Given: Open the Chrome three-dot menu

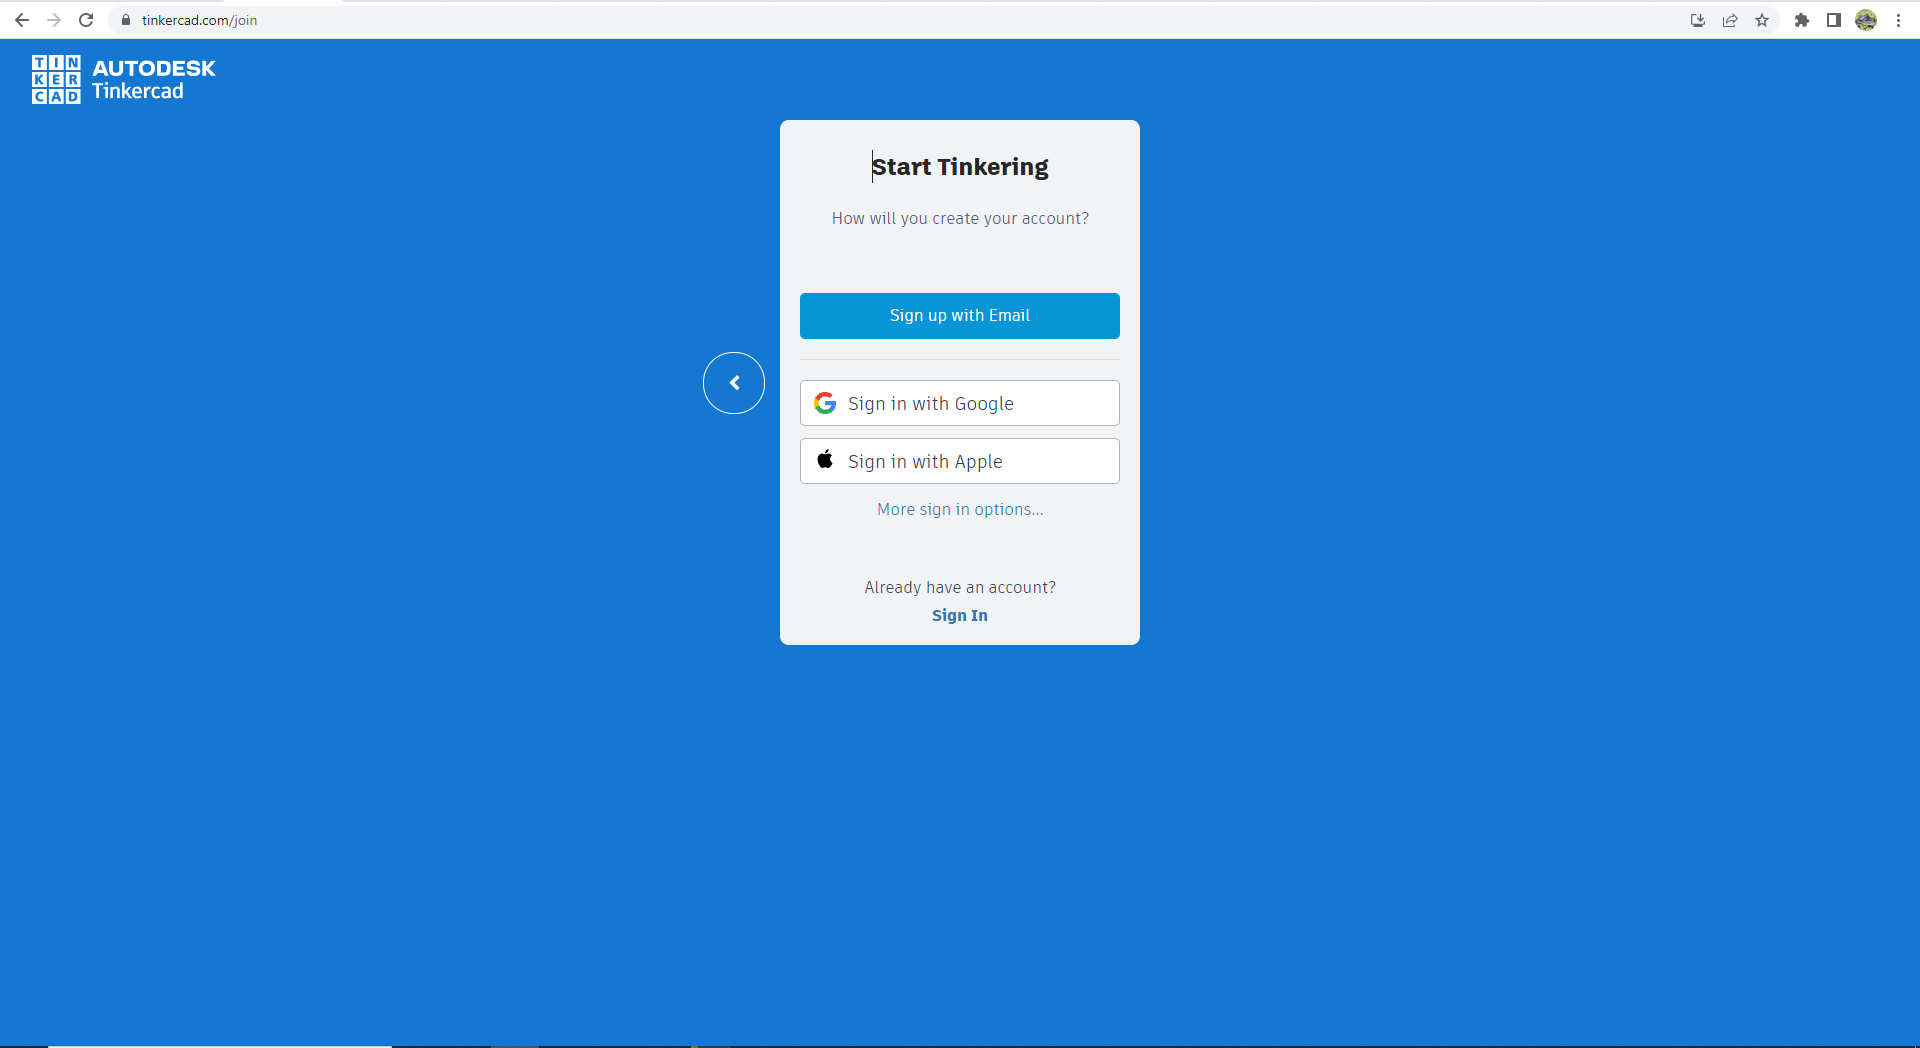Looking at the screenshot, I should 1900,20.
